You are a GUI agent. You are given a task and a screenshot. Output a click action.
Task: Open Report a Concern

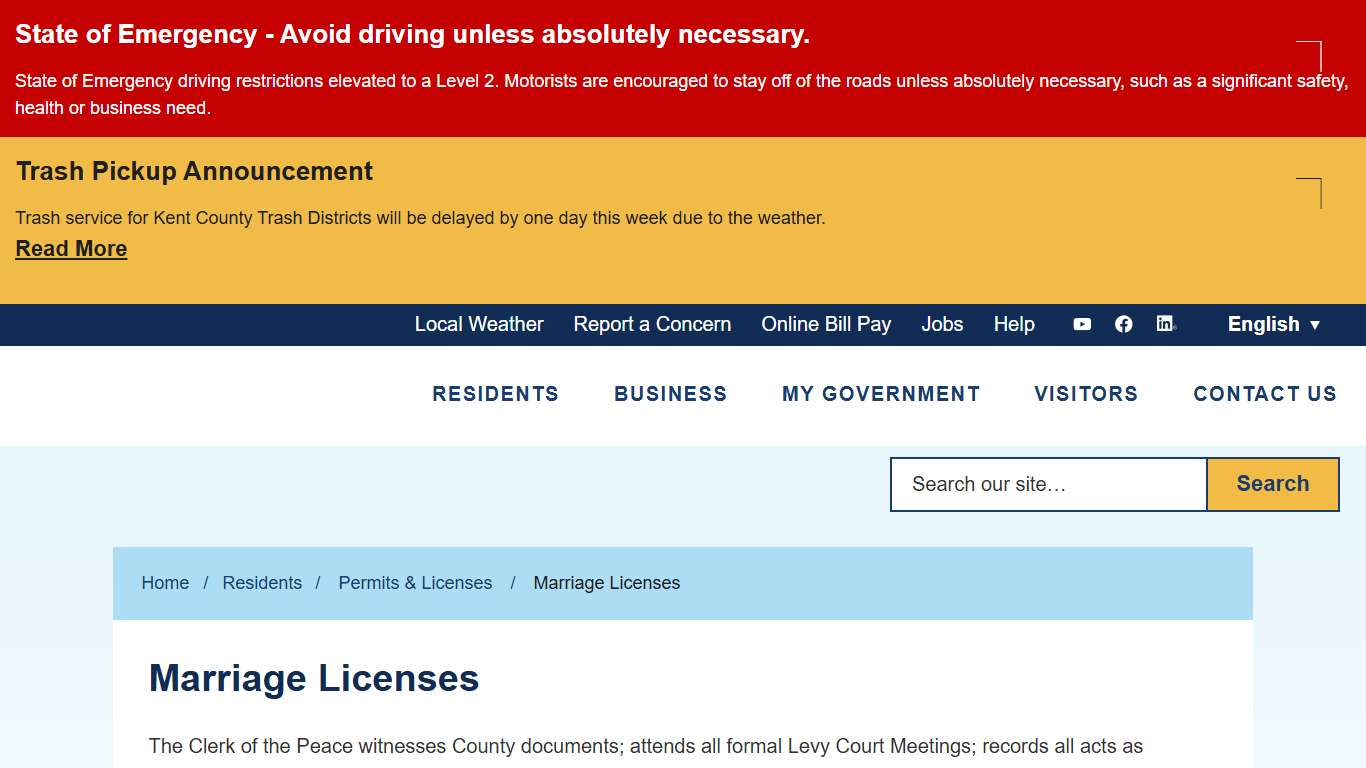click(x=652, y=324)
